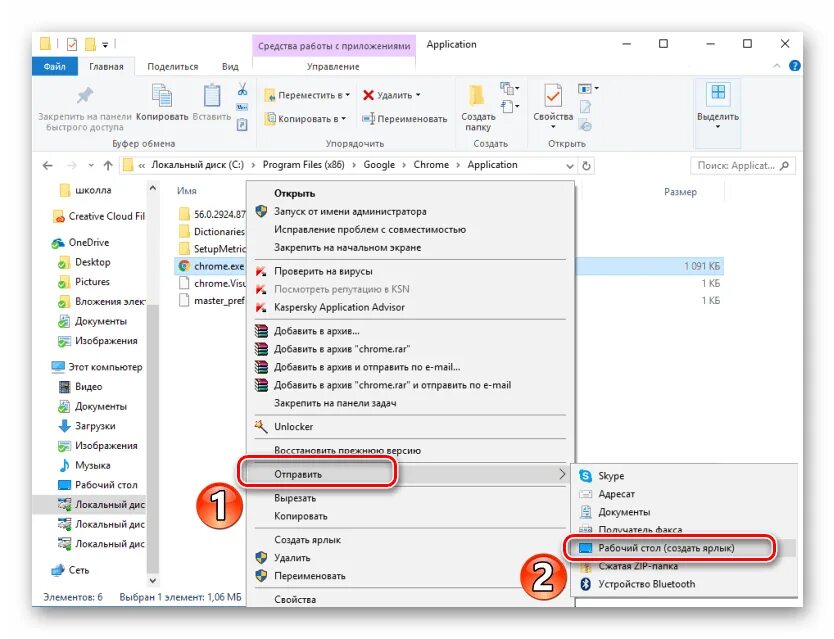The image size is (834, 639).
Task: Choose Устройство Bluetooth in submenu
Action: 646,584
